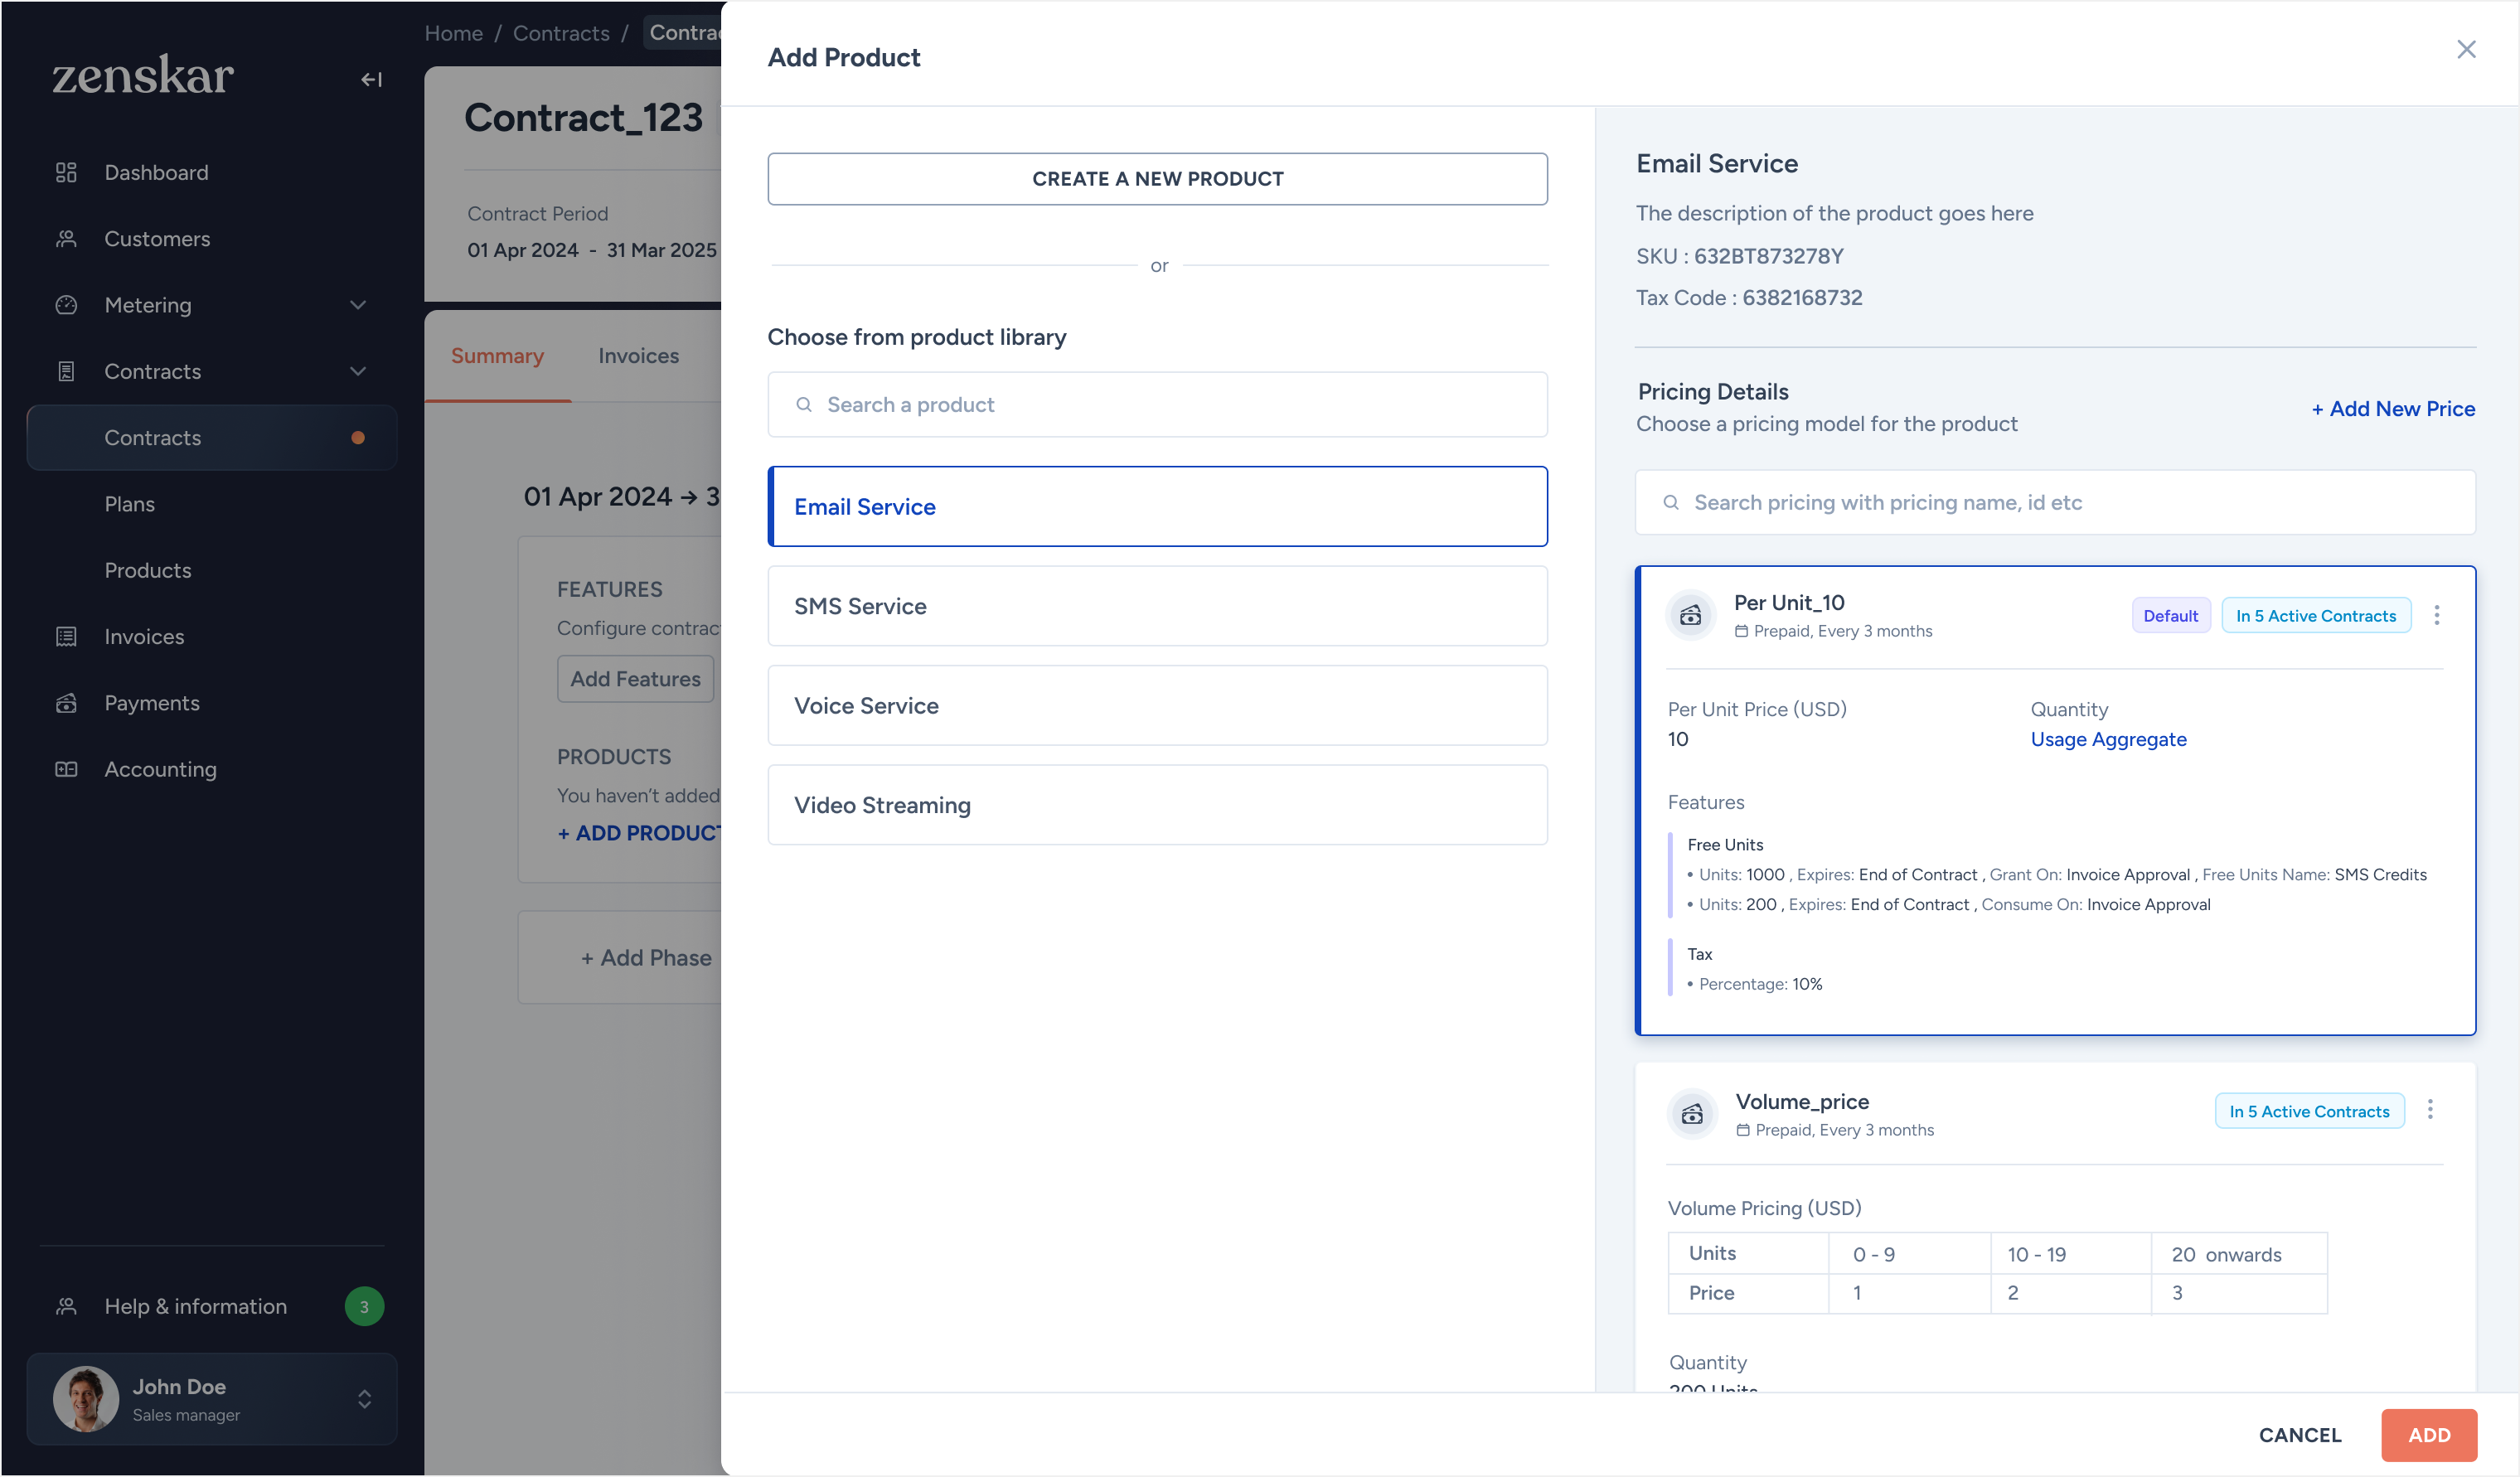This screenshot has width=2520, height=1477.
Task: Click the ADD button
Action: click(x=2428, y=1435)
